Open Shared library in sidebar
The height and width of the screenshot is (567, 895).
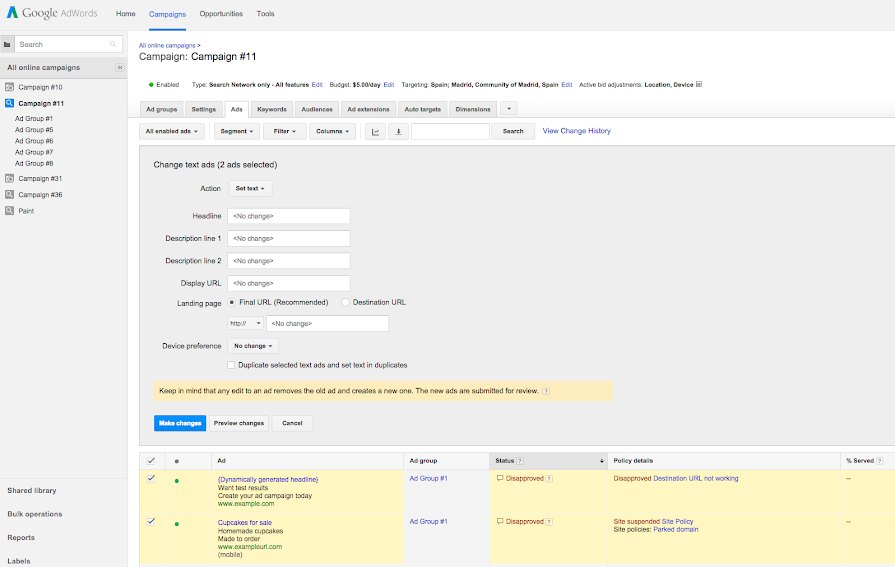[31, 490]
